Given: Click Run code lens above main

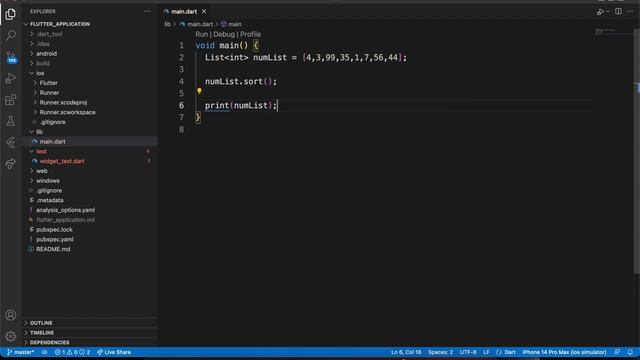Looking at the screenshot, I should pyautogui.click(x=201, y=35).
